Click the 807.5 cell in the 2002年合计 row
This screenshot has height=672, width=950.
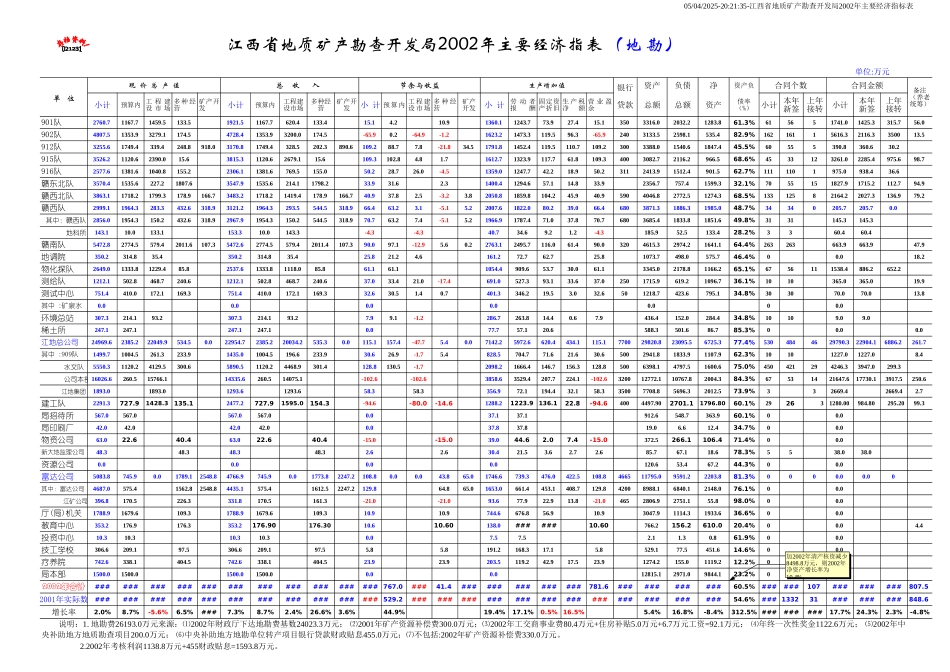point(919,587)
